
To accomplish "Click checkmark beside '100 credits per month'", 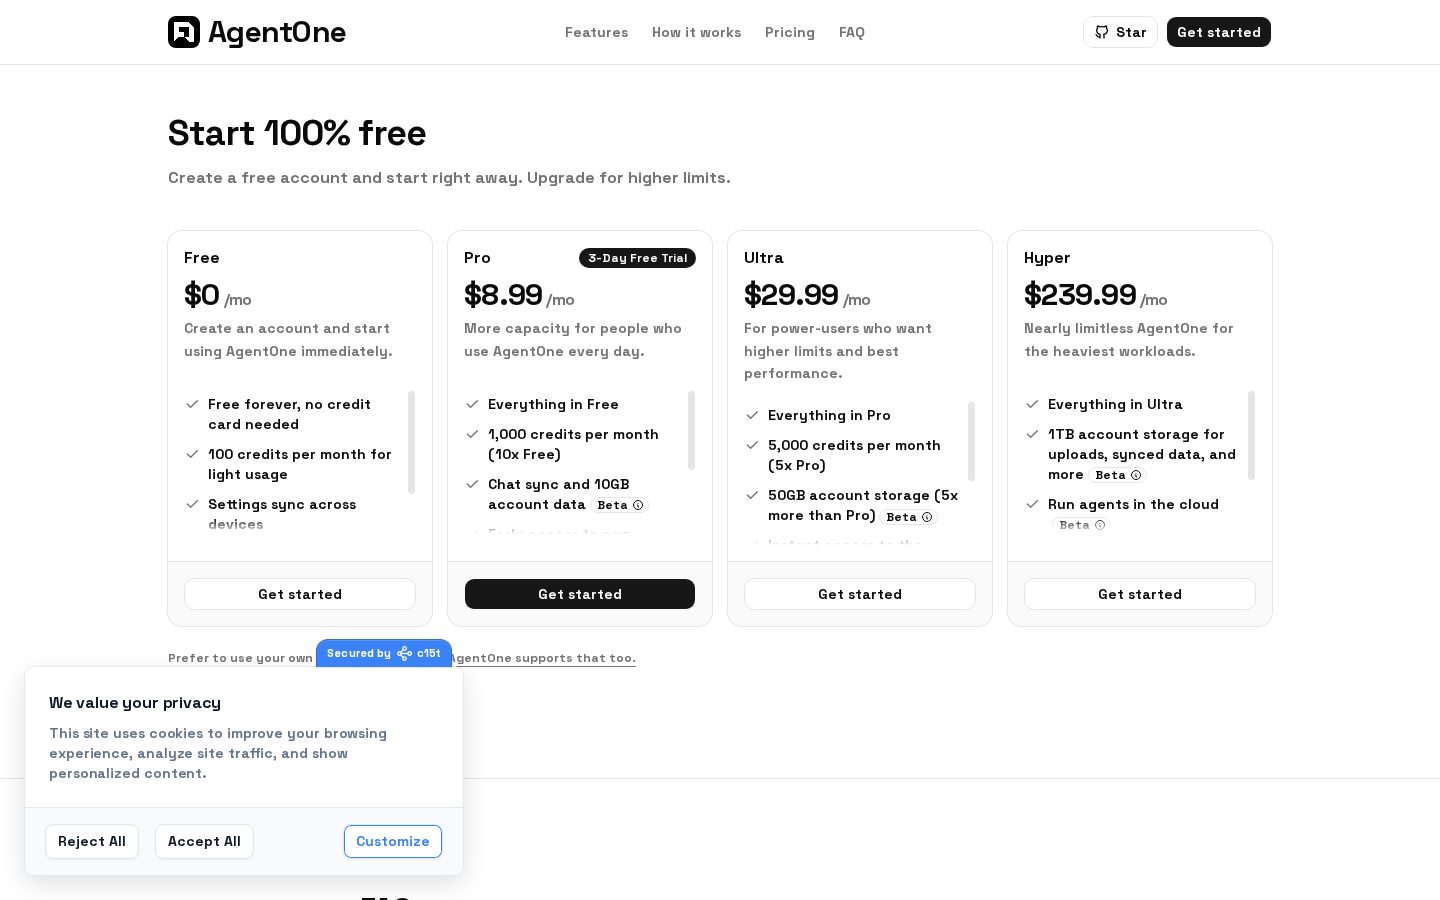I will (x=192, y=454).
